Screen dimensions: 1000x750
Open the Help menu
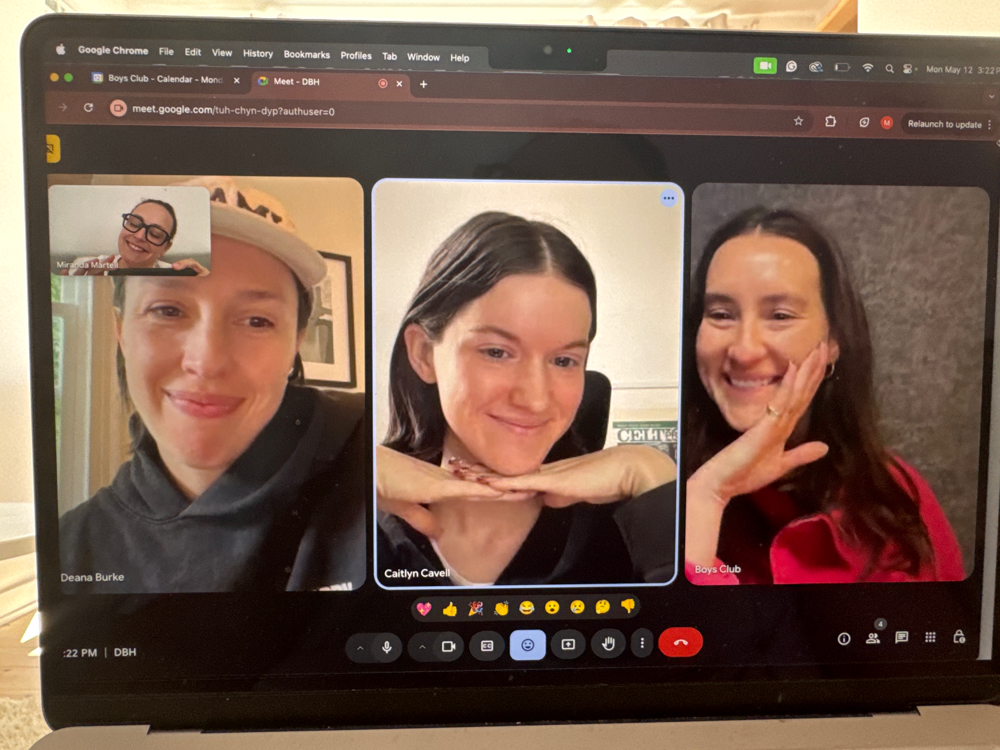click(x=459, y=58)
